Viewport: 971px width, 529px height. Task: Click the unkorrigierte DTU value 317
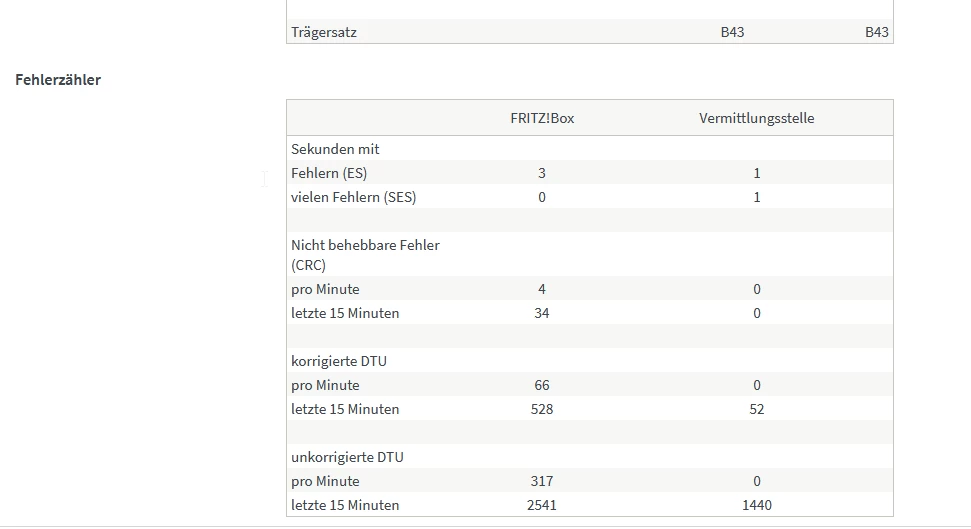tap(542, 481)
